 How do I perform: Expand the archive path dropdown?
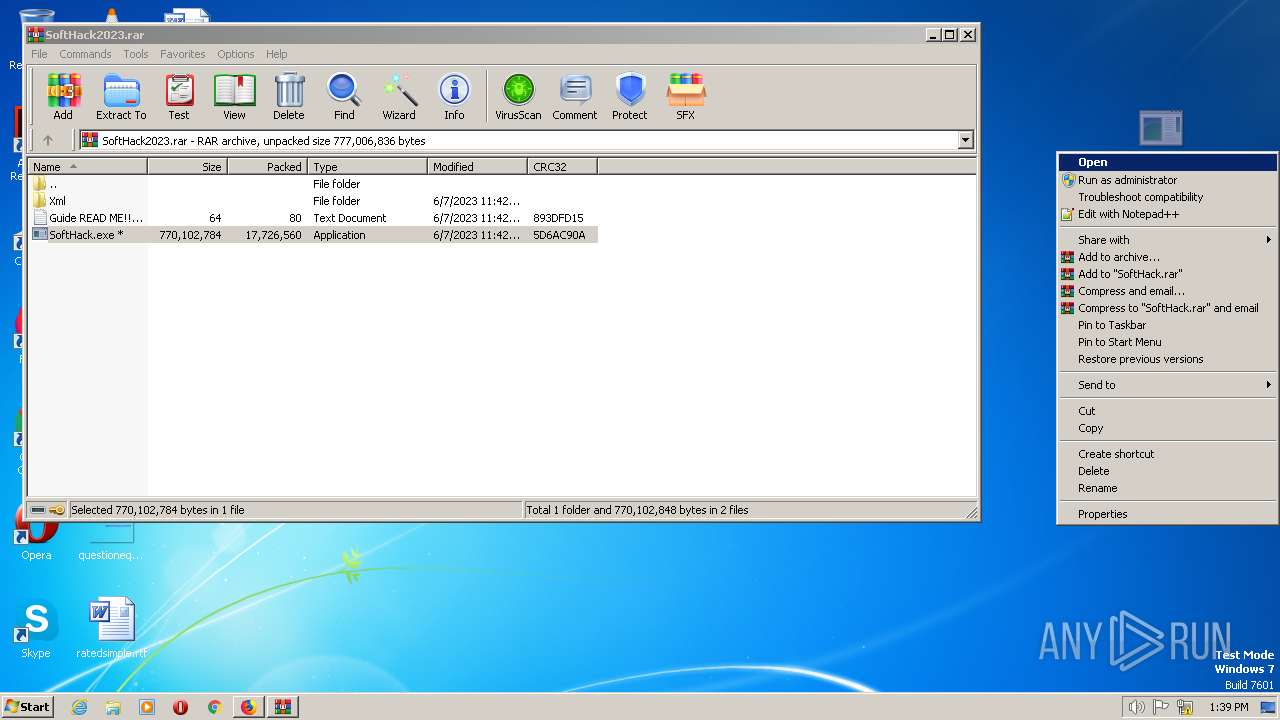[x=966, y=141]
